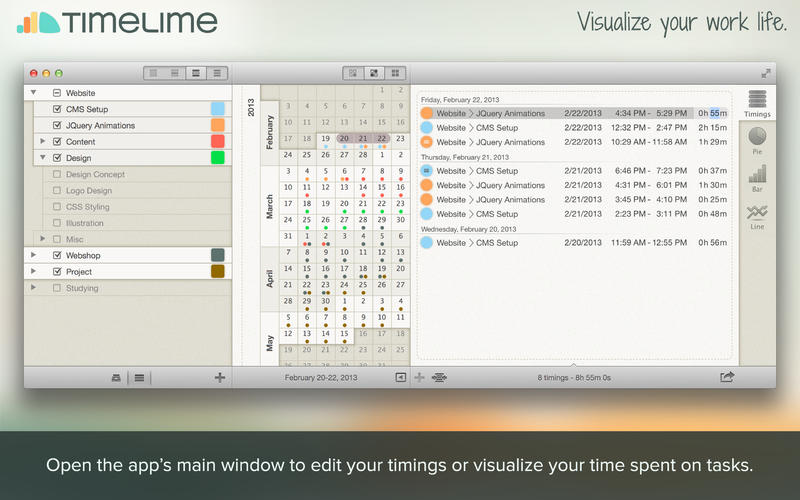Choose the middle calendar zoom level icon

pyautogui.click(x=374, y=73)
